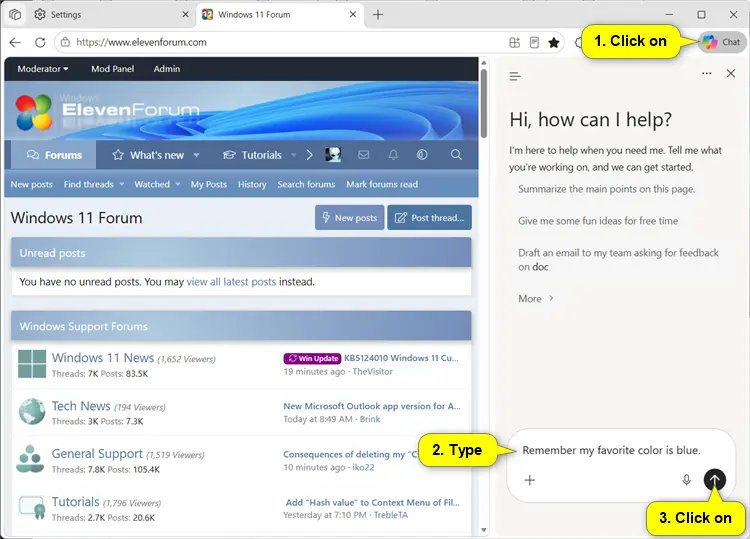The image size is (750, 539).
Task: Expand More suggestions in Copilot pane
Action: (536, 298)
